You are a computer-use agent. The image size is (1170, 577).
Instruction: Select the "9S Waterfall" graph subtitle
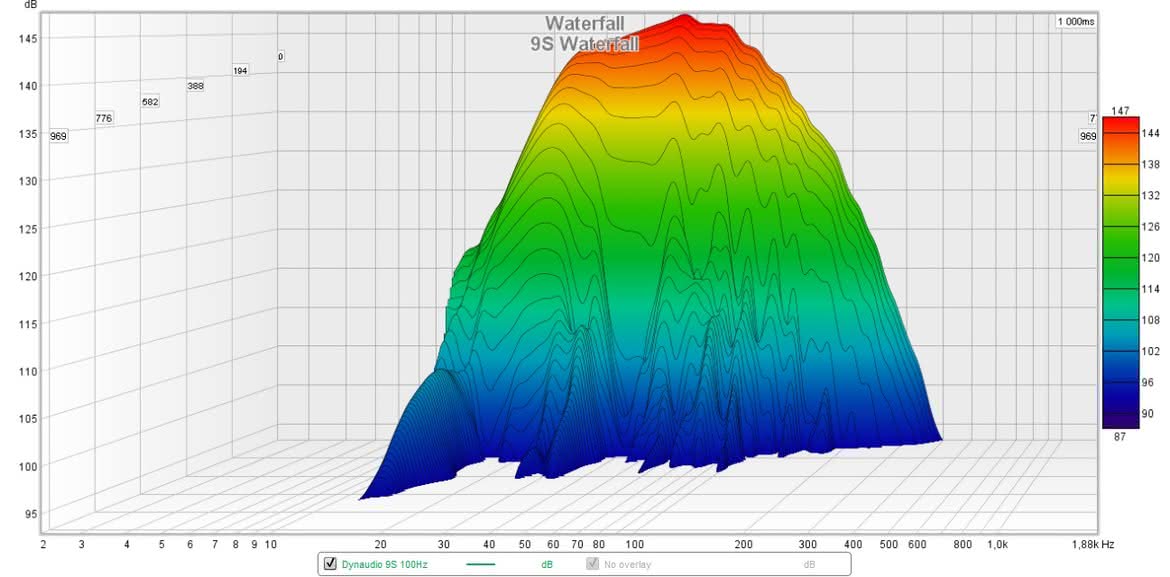pyautogui.click(x=584, y=44)
